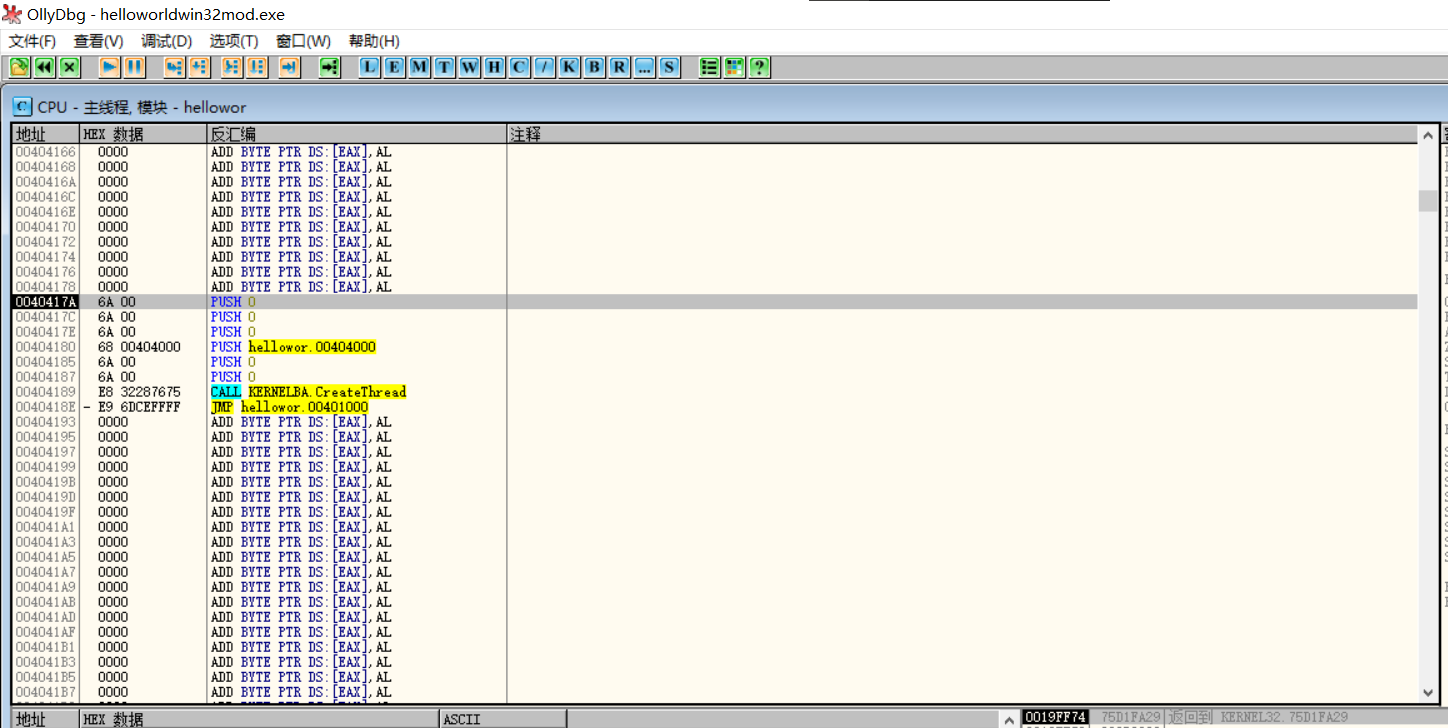Open appearance options color grid icon
This screenshot has height=728, width=1448.
(735, 67)
